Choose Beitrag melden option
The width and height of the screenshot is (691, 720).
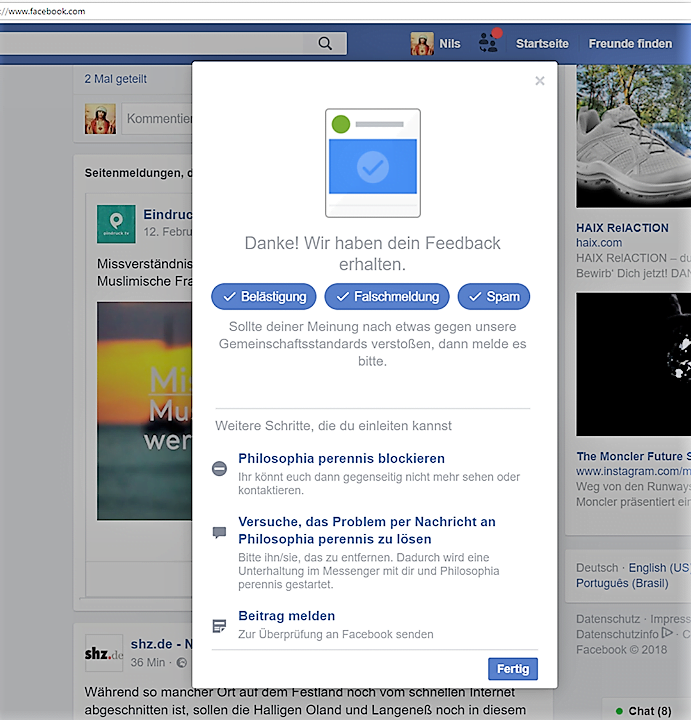click(x=286, y=616)
